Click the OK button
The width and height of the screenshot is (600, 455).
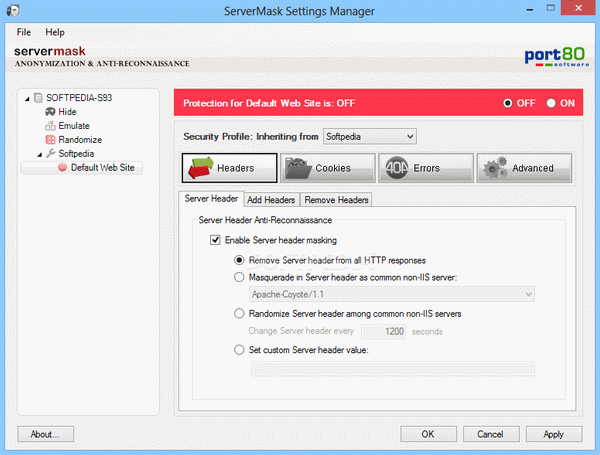(428, 434)
